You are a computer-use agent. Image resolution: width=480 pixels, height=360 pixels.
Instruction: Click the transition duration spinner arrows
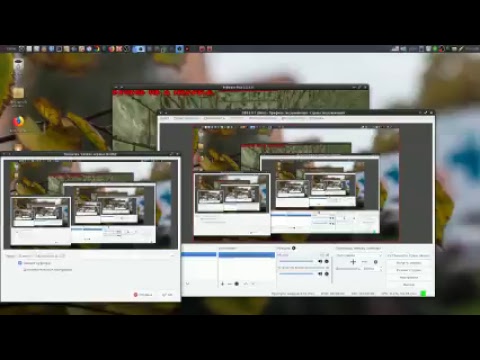point(381,268)
